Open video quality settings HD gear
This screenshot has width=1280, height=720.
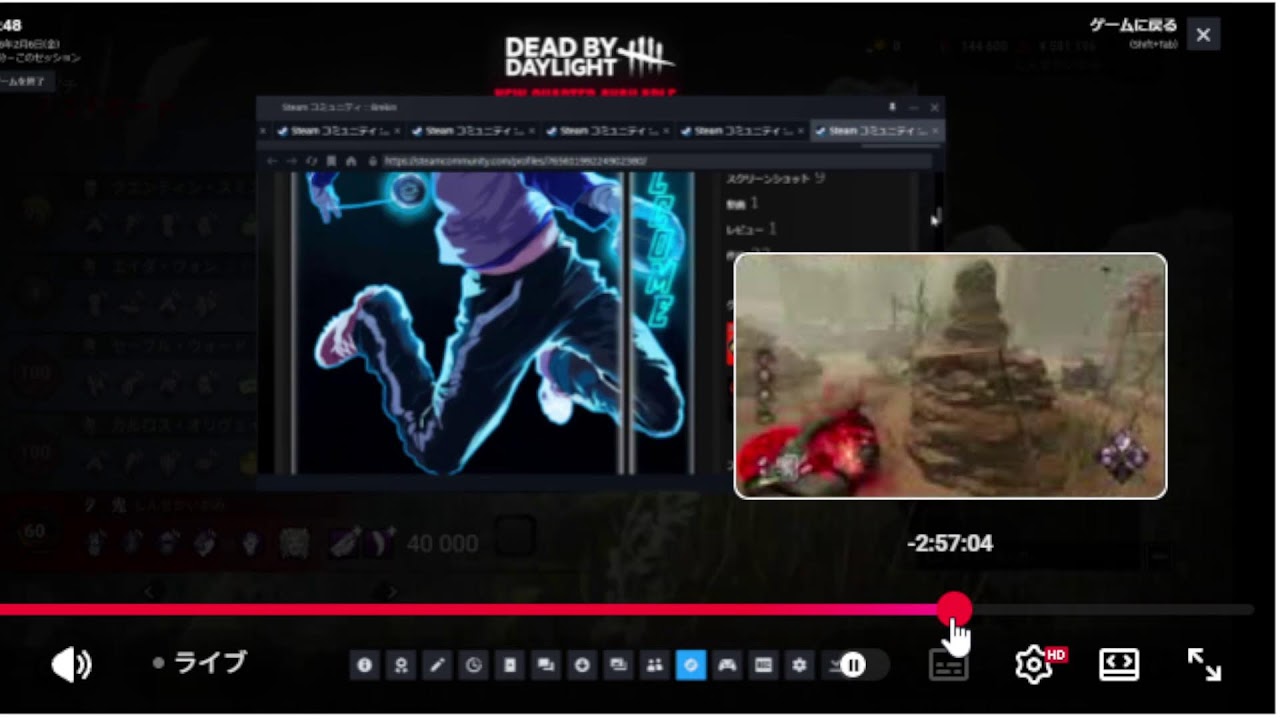pyautogui.click(x=1038, y=664)
